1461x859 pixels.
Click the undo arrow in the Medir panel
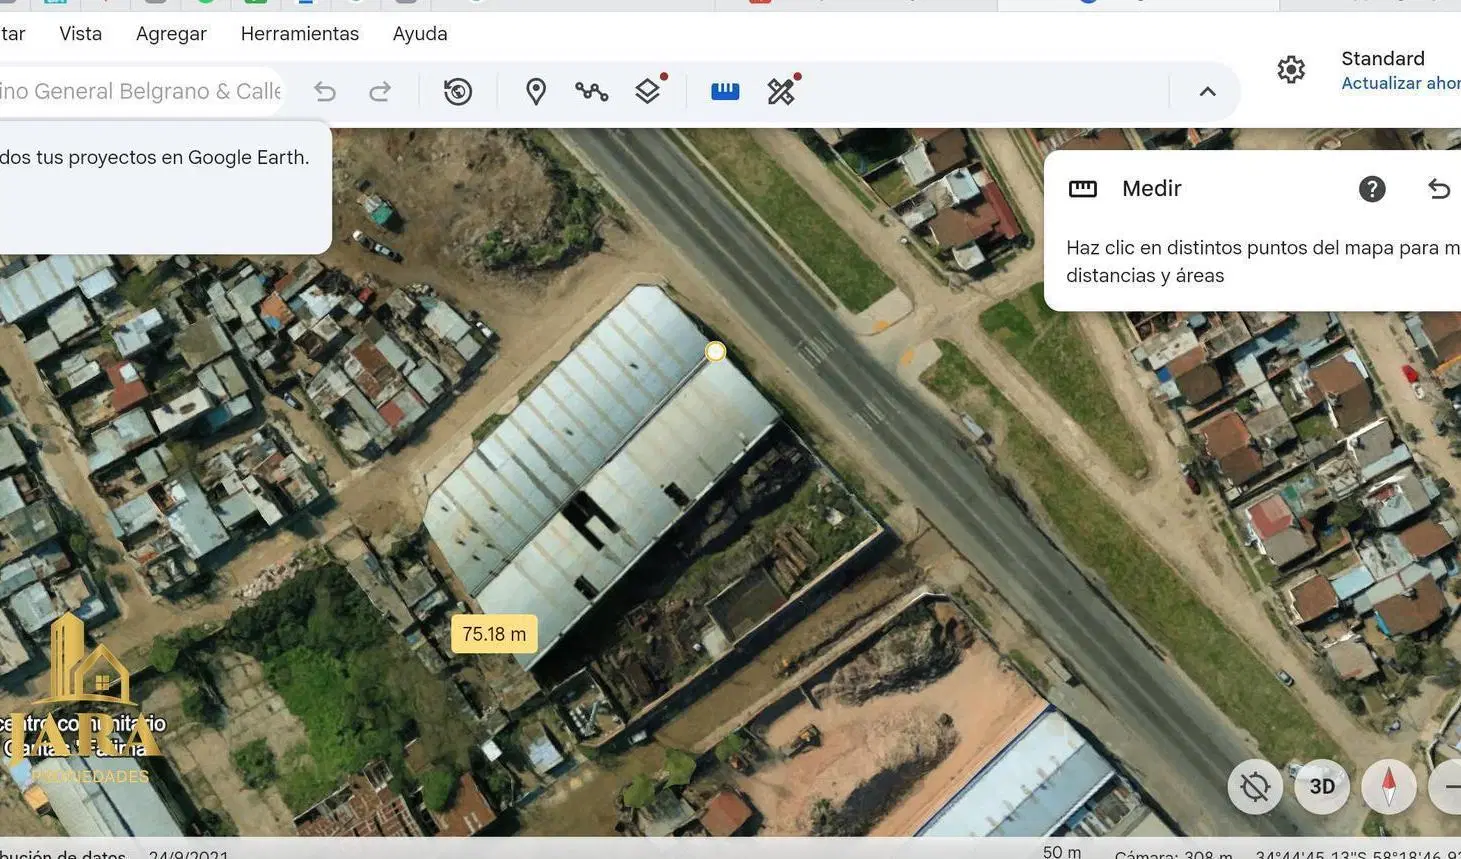pyautogui.click(x=1439, y=189)
